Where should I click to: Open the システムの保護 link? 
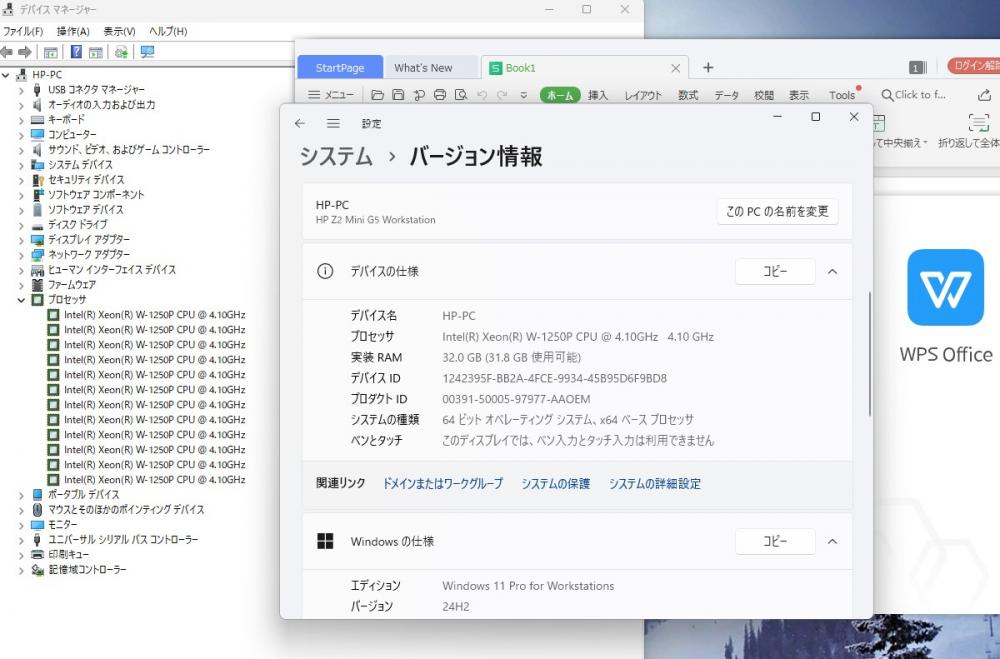(x=555, y=484)
